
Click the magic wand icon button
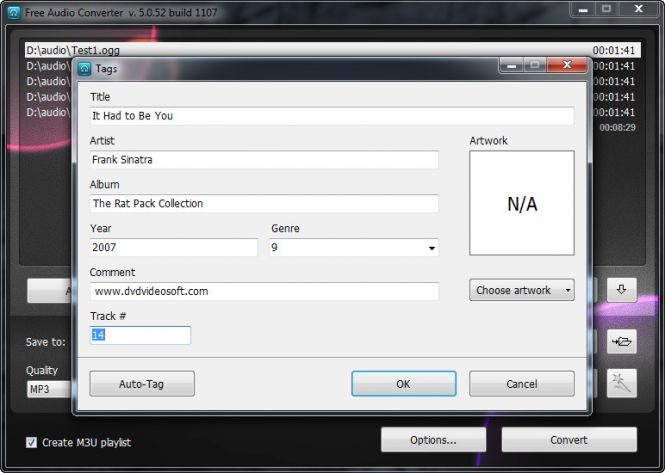click(x=621, y=383)
